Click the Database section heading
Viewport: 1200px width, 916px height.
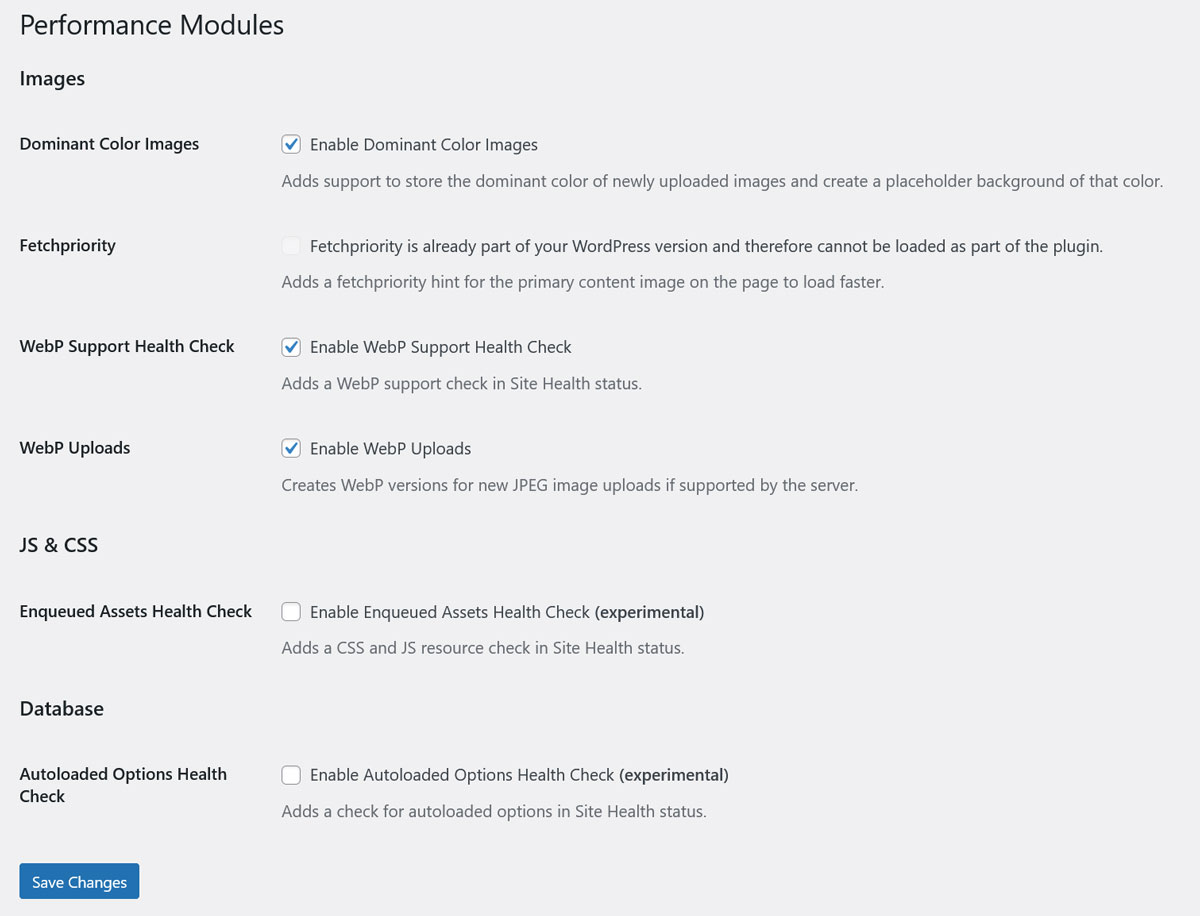point(62,708)
